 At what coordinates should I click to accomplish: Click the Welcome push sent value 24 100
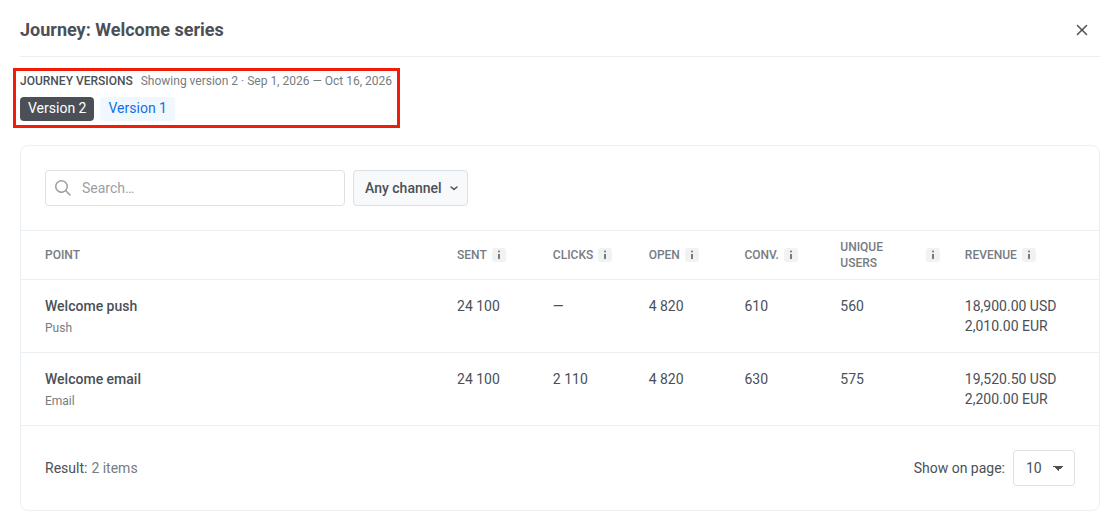point(478,306)
